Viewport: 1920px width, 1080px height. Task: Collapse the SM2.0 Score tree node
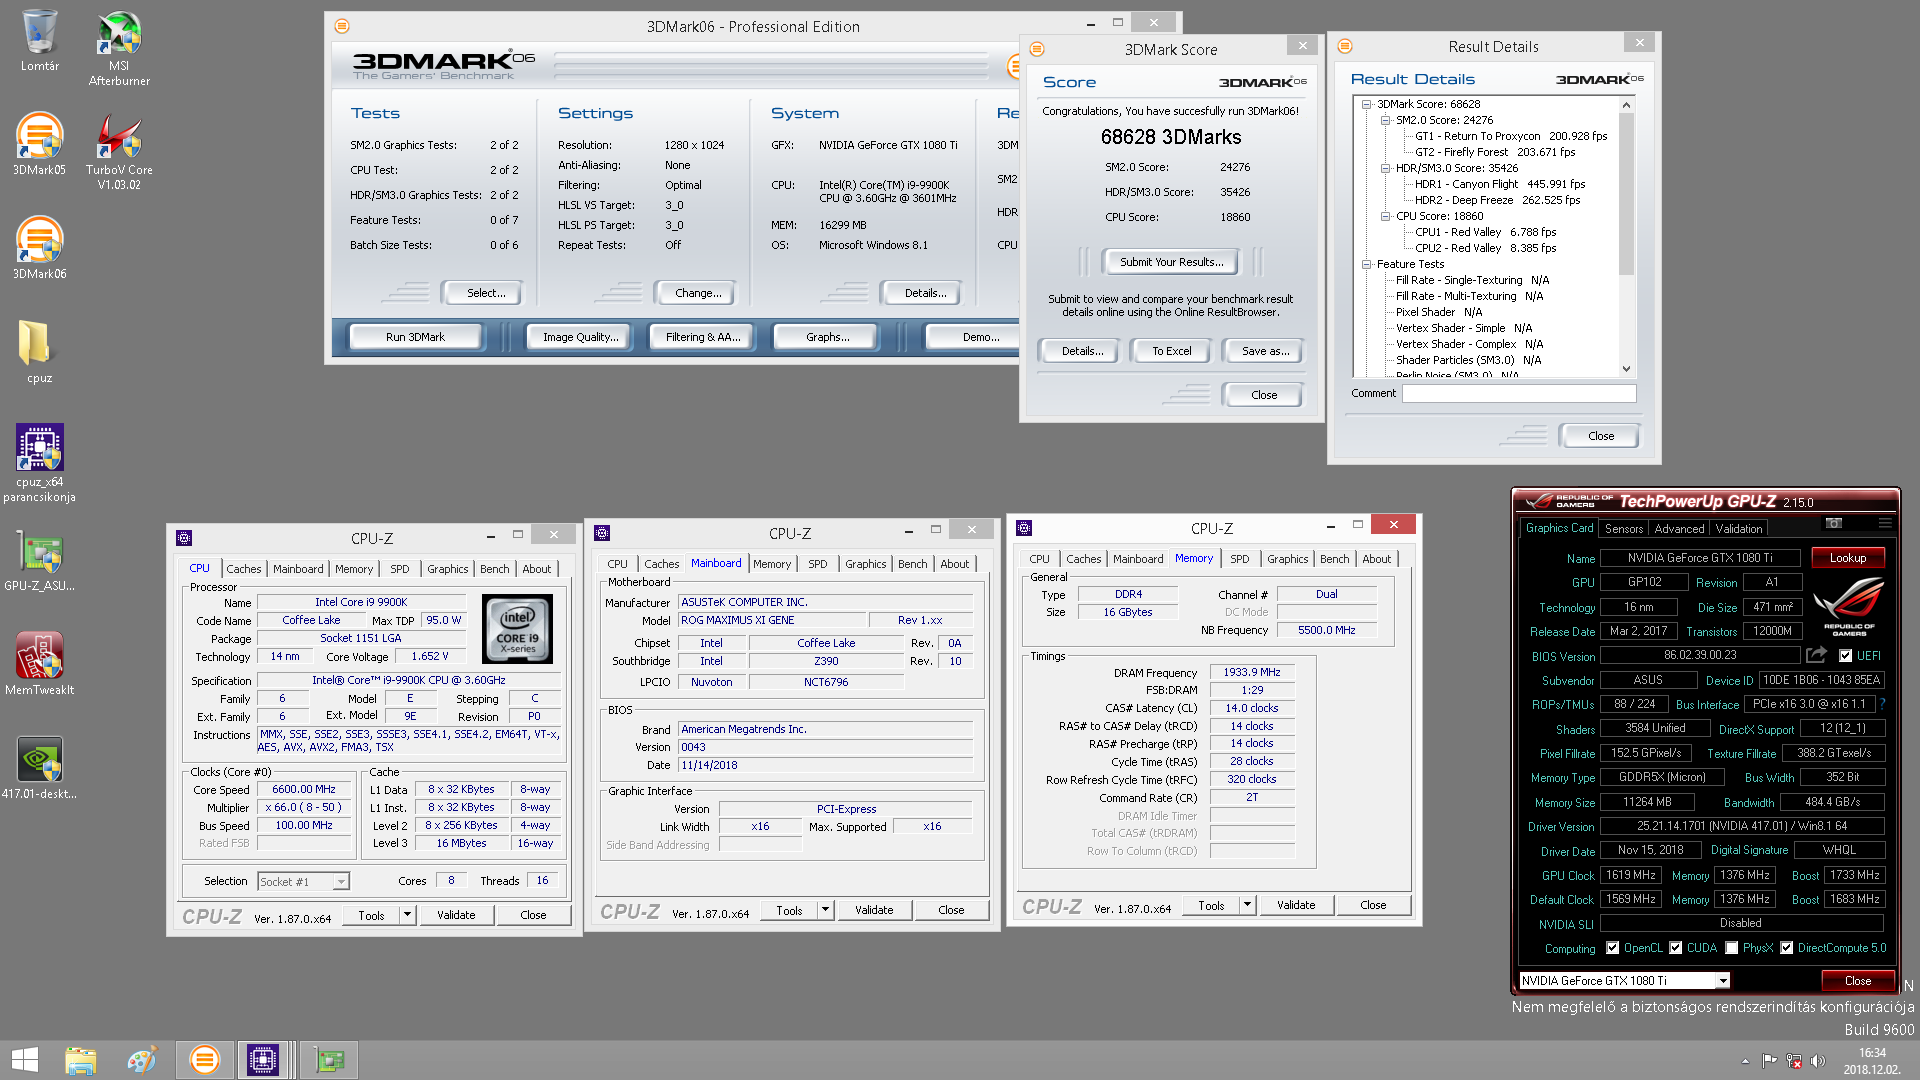(1386, 120)
